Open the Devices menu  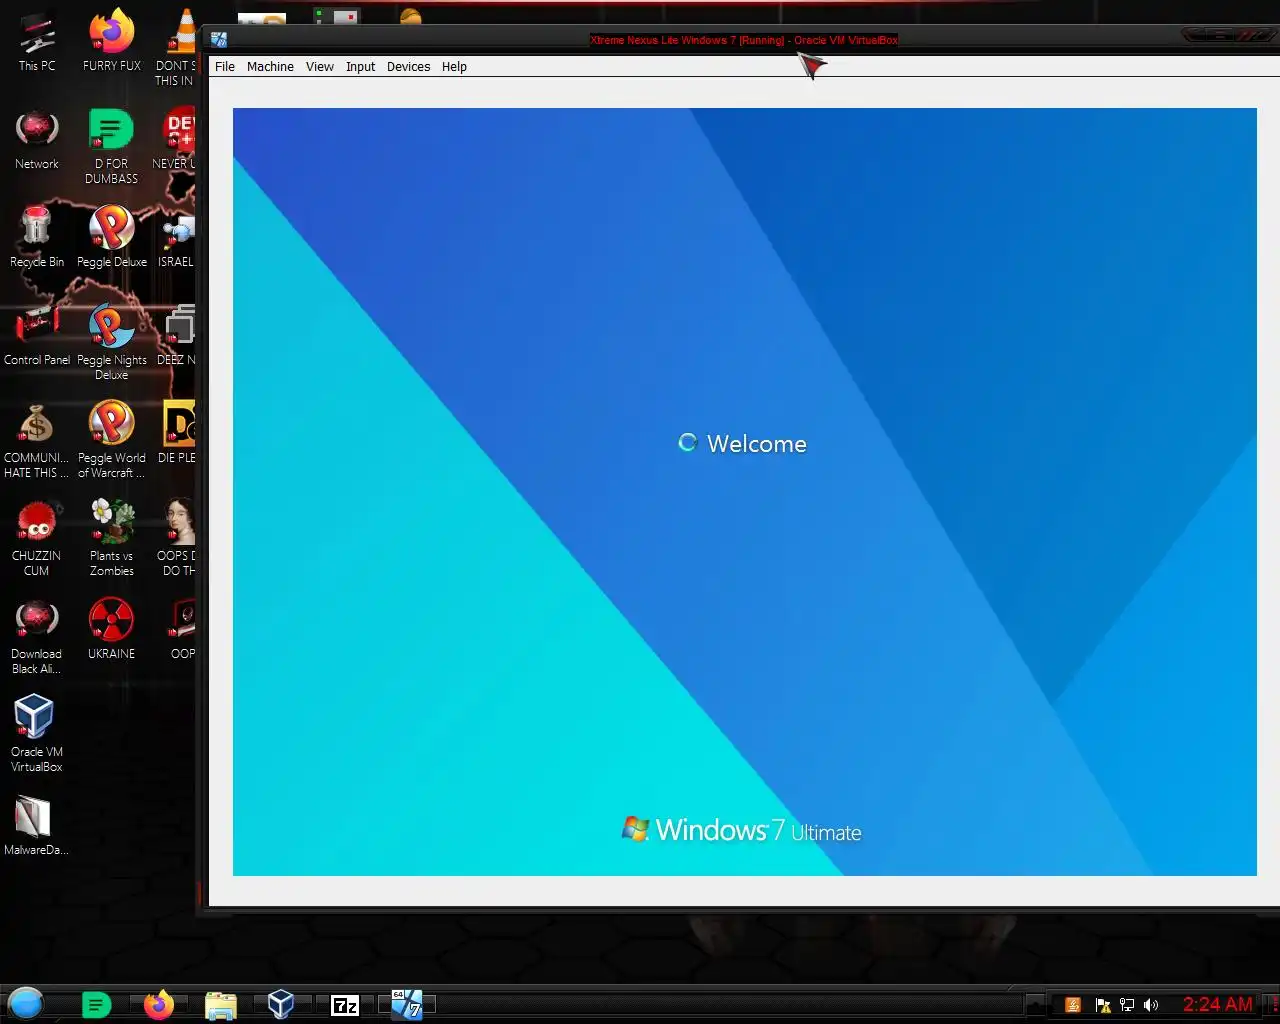408,67
